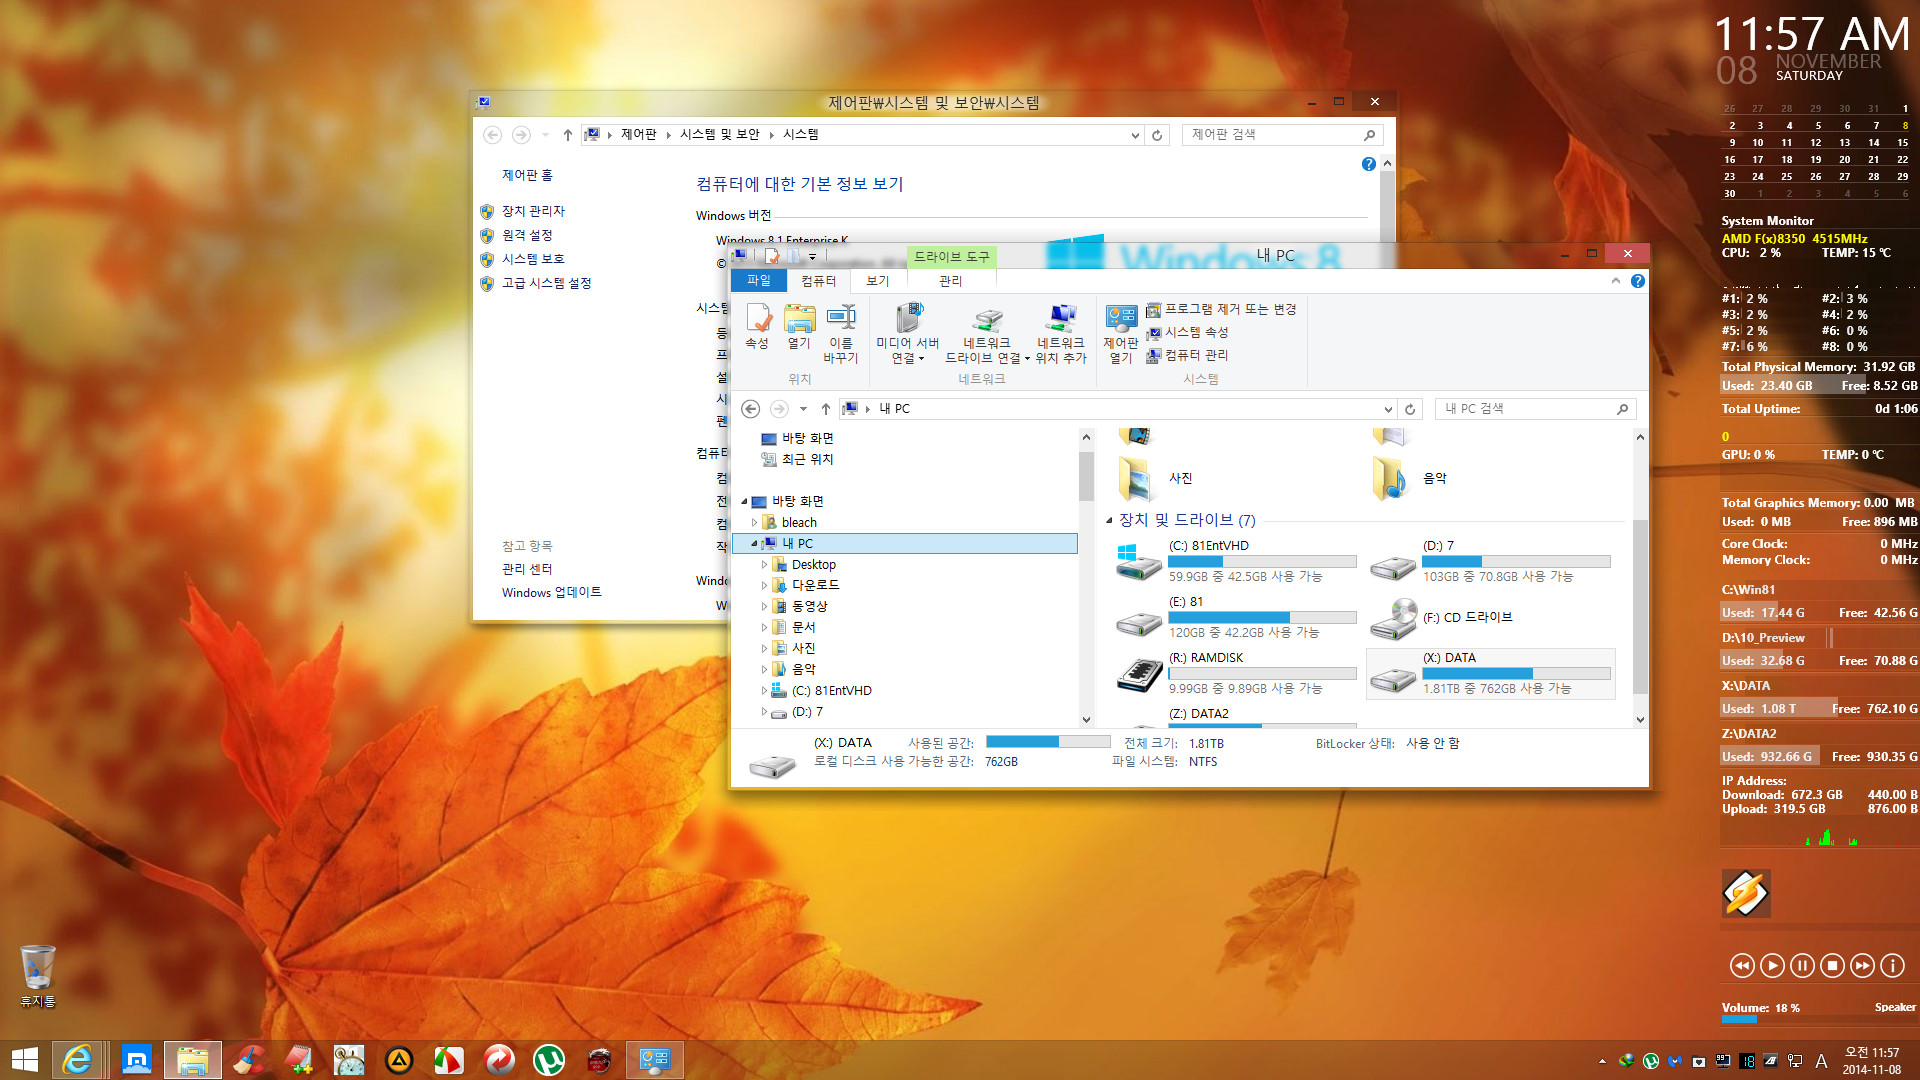Open recent locations dropdown in 내 PC
1920x1080 pixels.
(x=803, y=408)
